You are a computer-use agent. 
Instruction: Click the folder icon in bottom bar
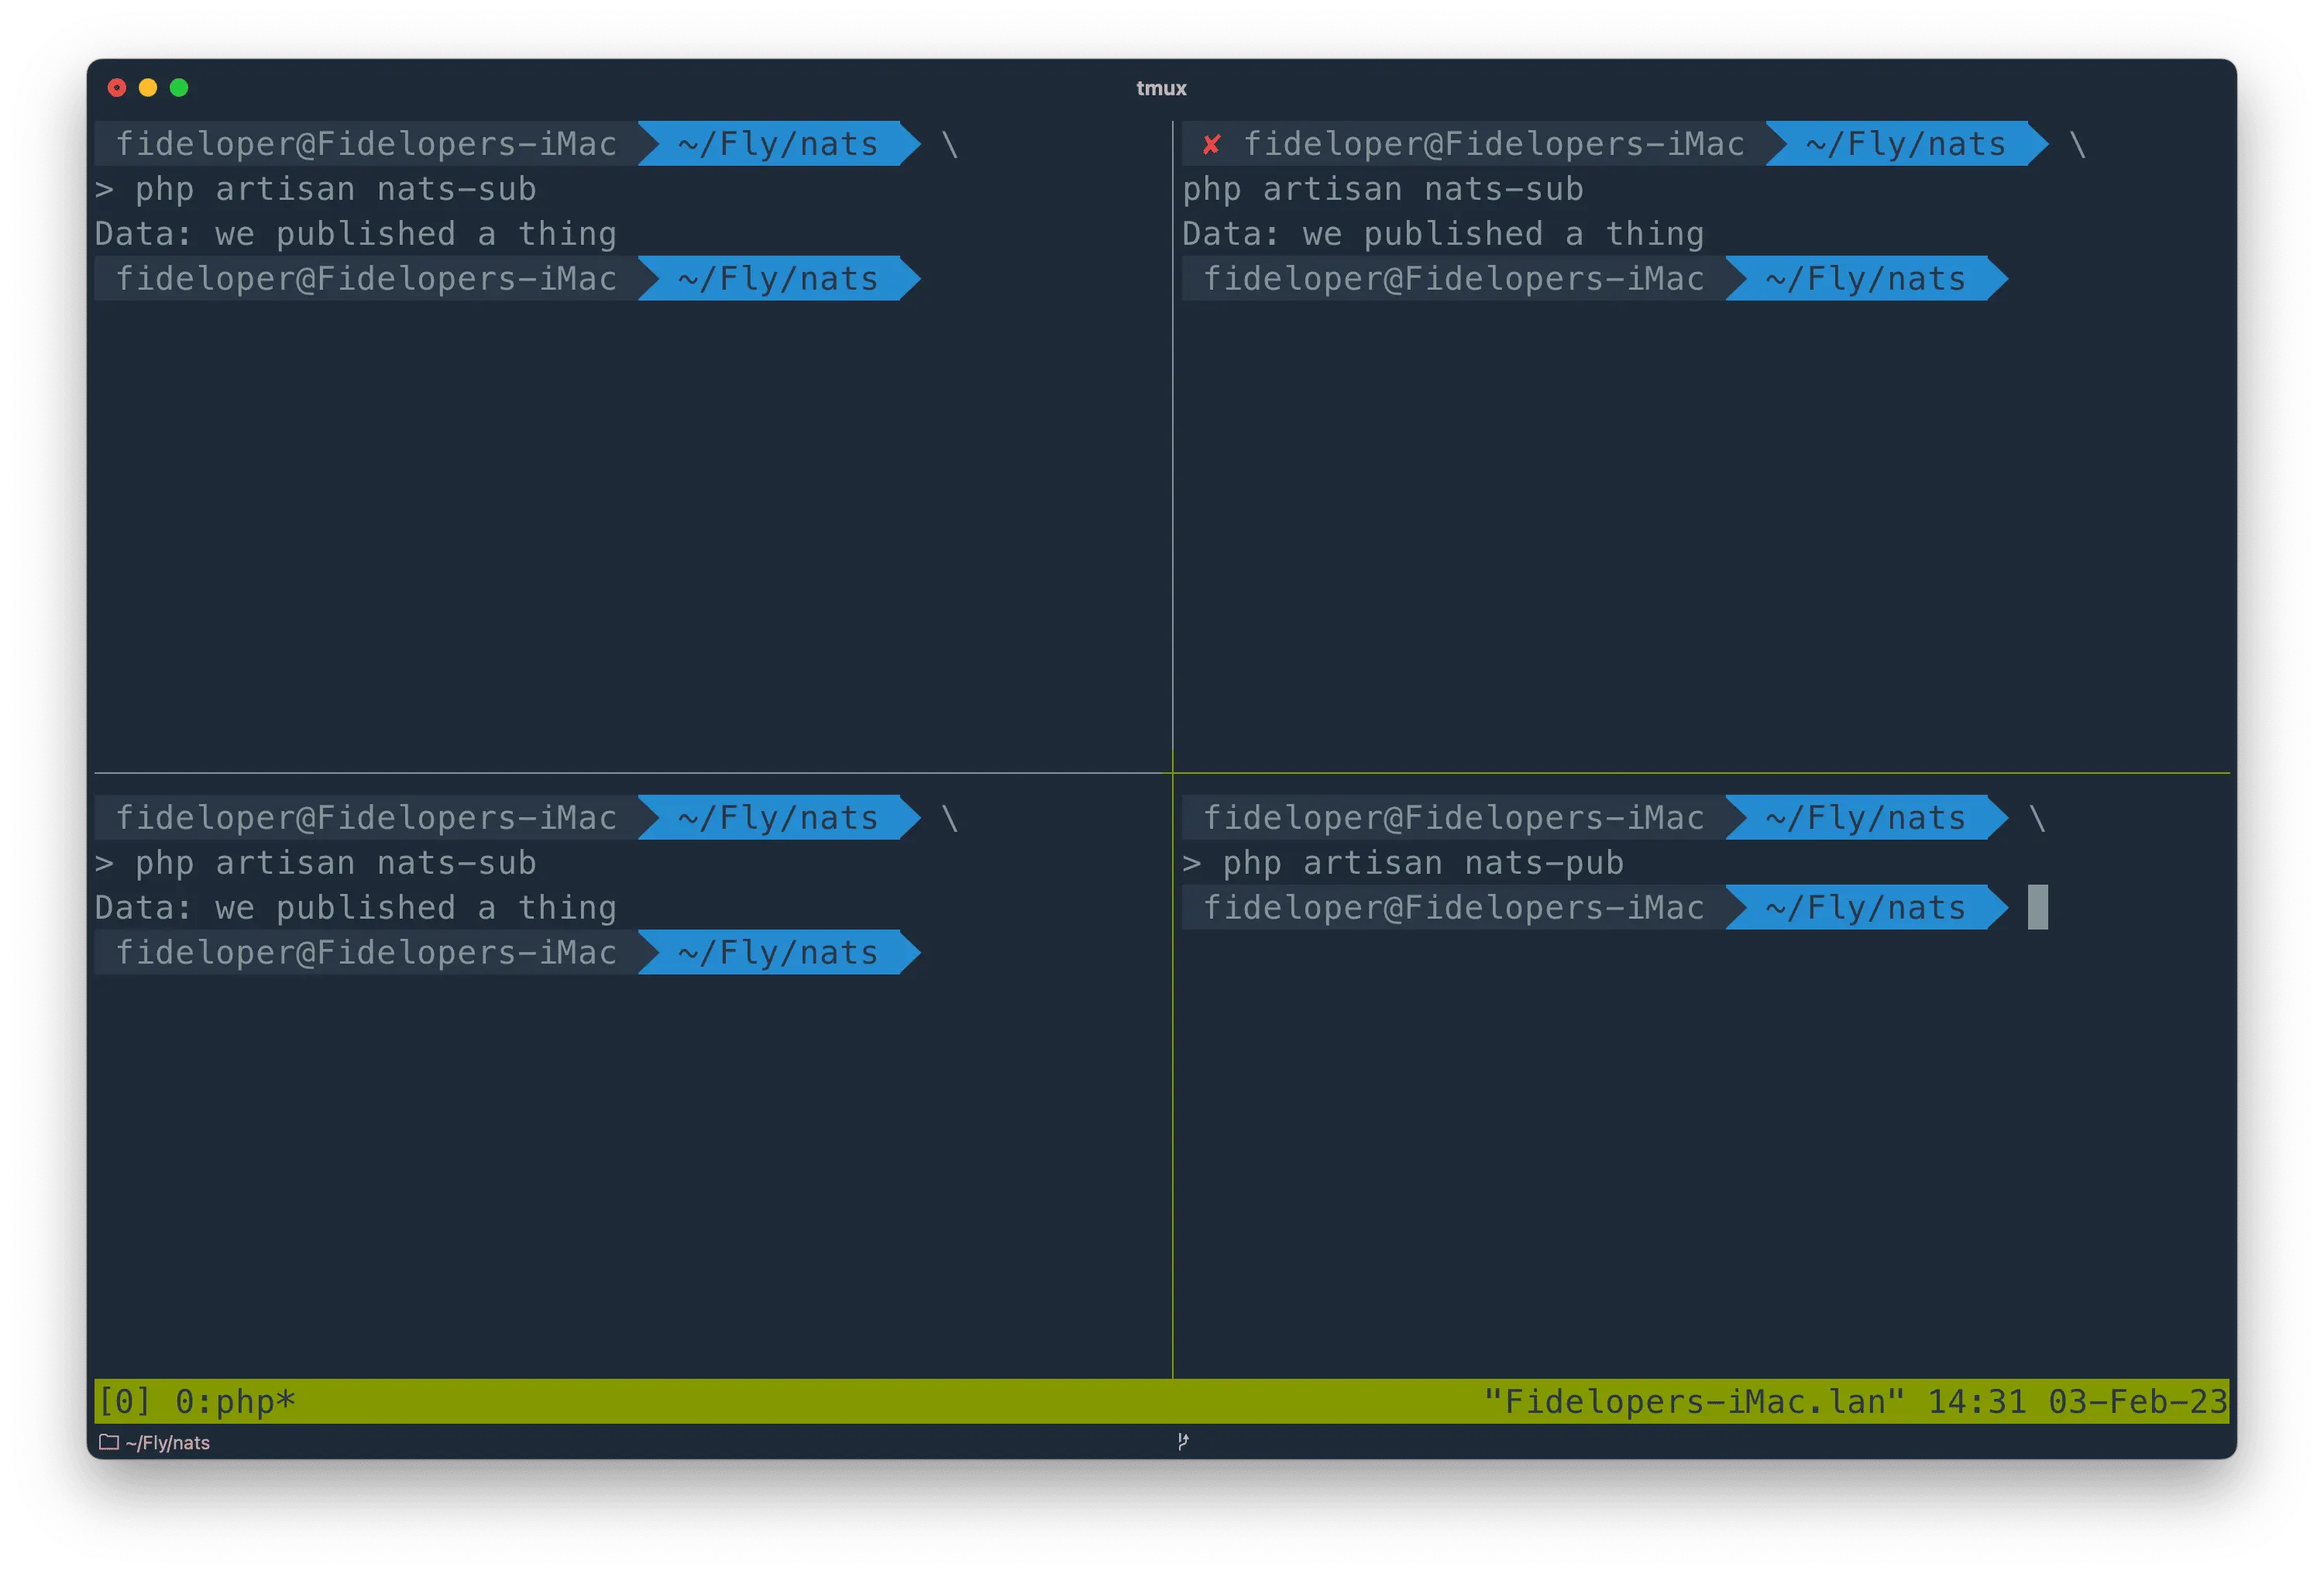click(109, 1442)
